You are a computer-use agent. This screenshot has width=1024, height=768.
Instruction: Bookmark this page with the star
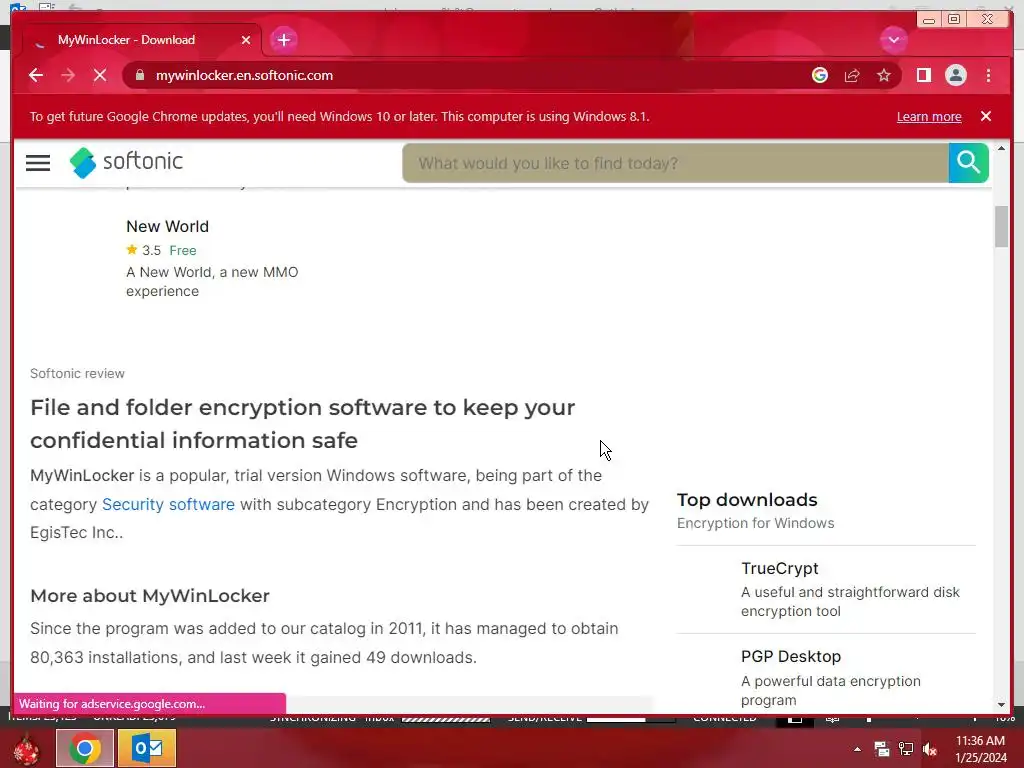[x=884, y=75]
